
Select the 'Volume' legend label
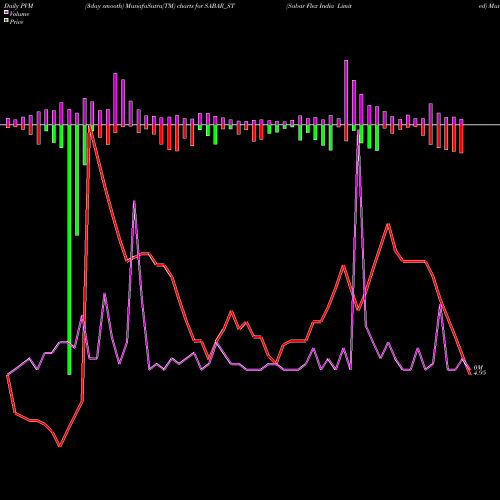click(19, 14)
